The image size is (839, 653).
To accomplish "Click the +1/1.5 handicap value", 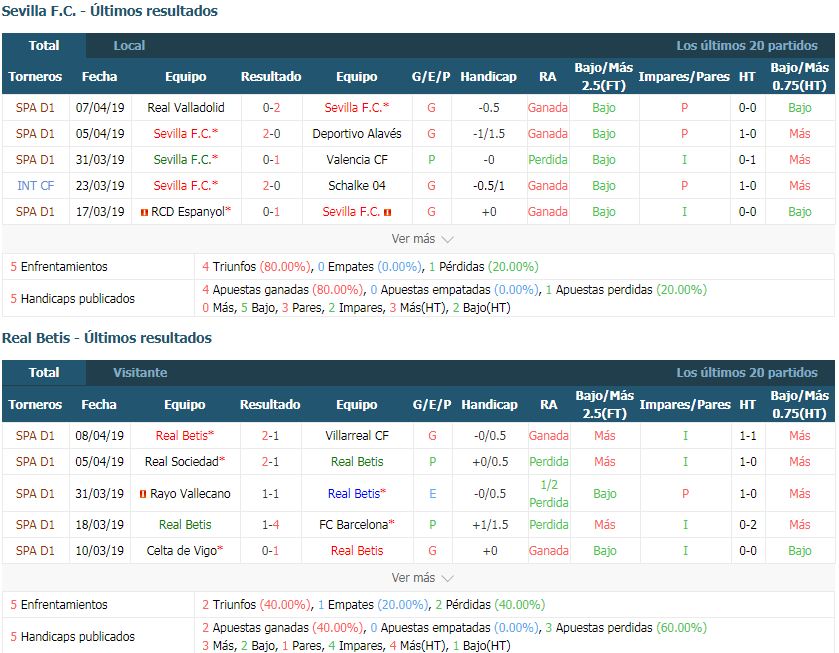I will [490, 525].
